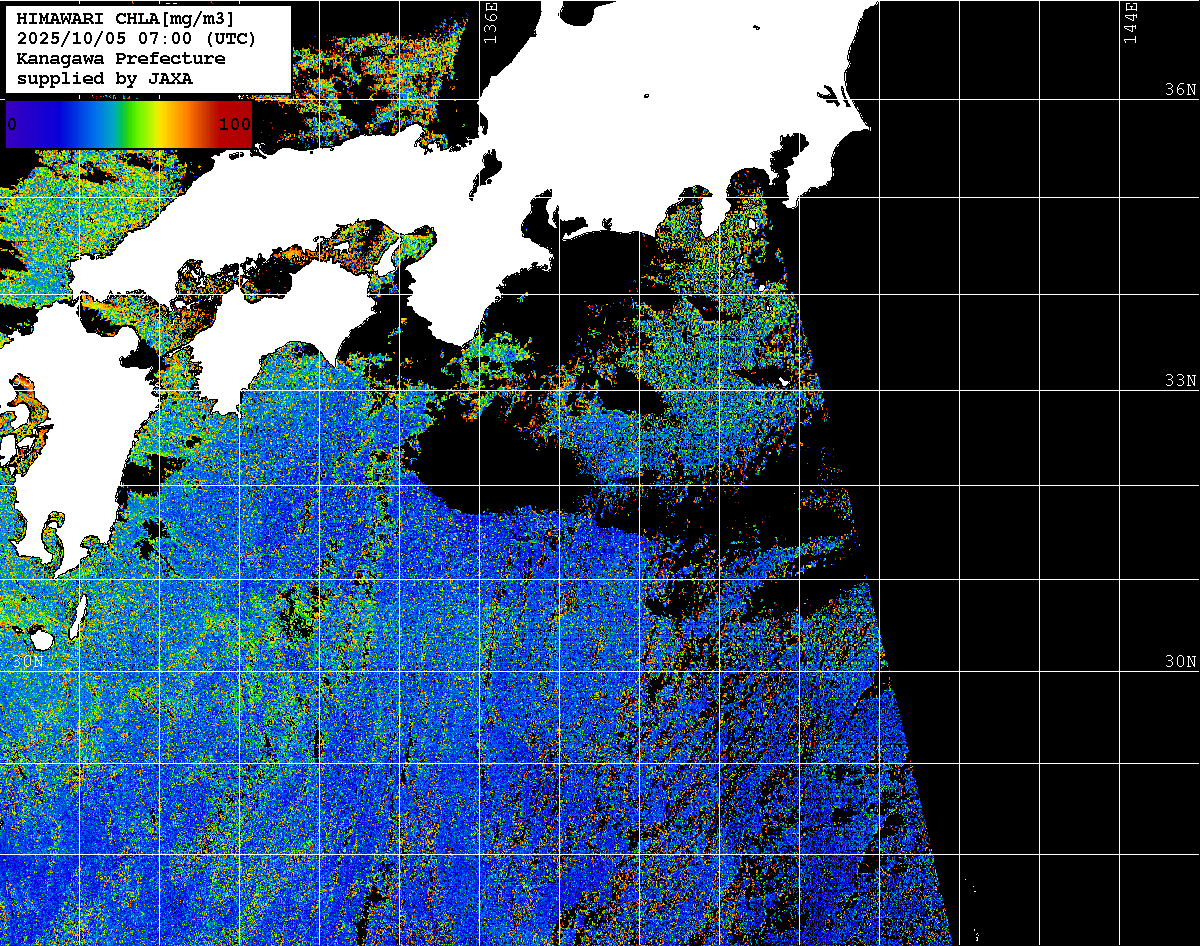Click the 0 label on the color scale

[x=12, y=125]
